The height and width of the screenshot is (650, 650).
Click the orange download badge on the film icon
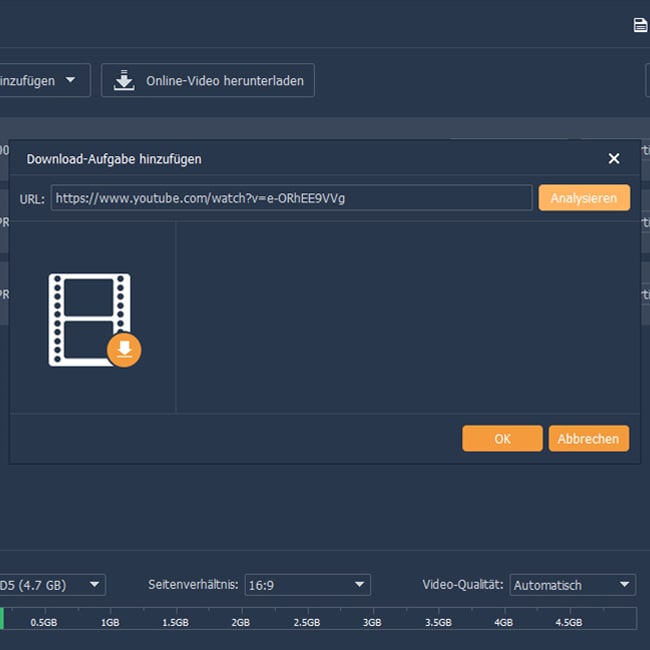124,349
